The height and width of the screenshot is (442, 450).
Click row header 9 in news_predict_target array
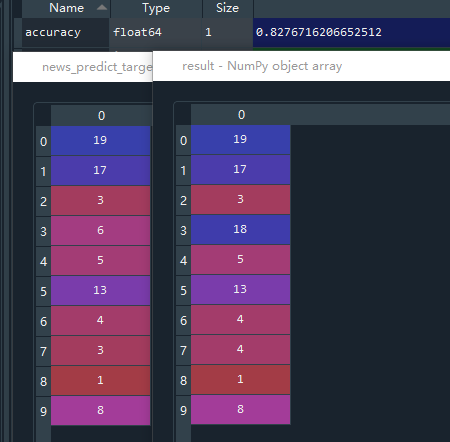click(43, 411)
